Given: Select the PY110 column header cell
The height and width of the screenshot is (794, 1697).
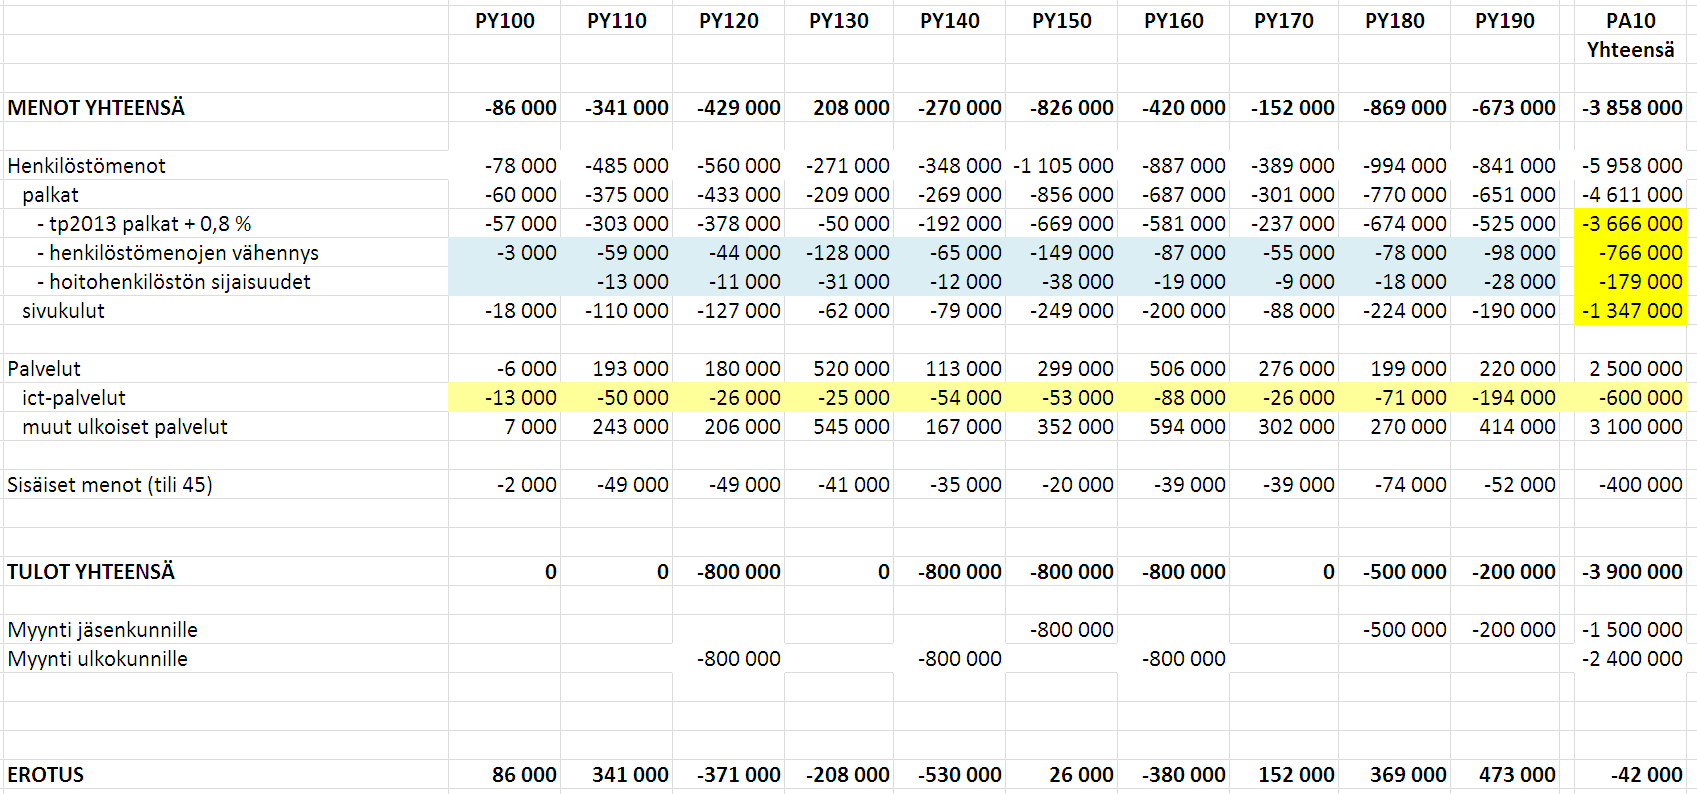Looking at the screenshot, I should [x=617, y=21].
